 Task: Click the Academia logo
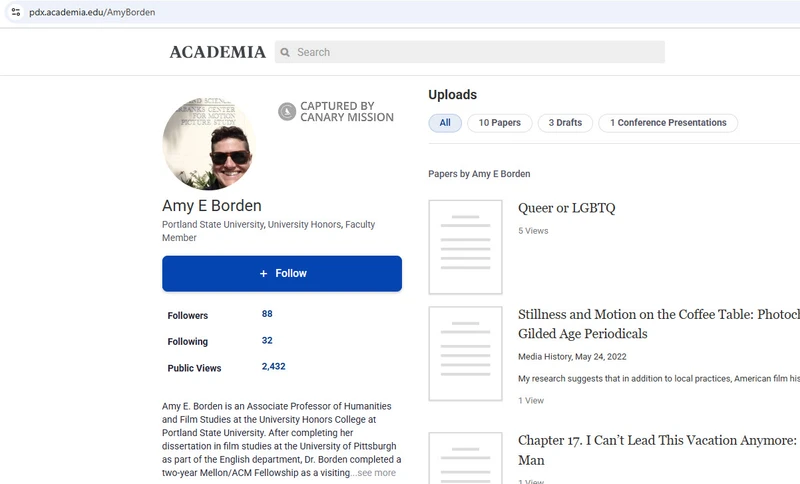point(218,52)
